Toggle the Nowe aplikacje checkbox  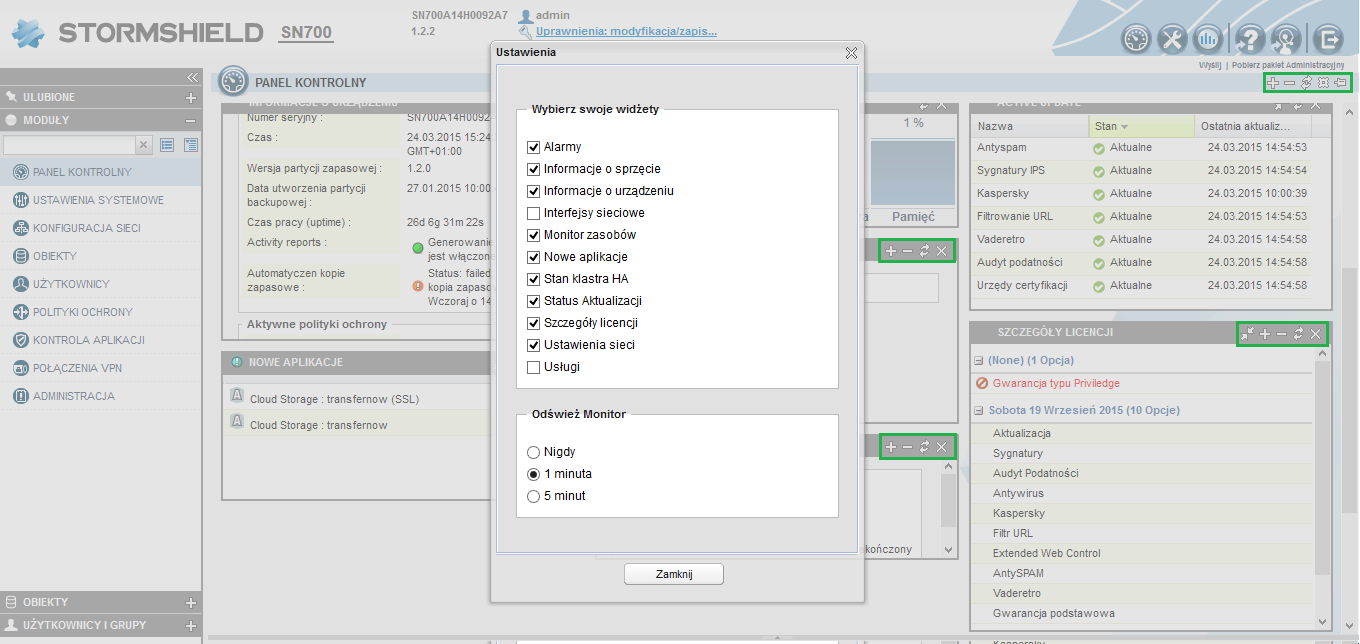533,257
